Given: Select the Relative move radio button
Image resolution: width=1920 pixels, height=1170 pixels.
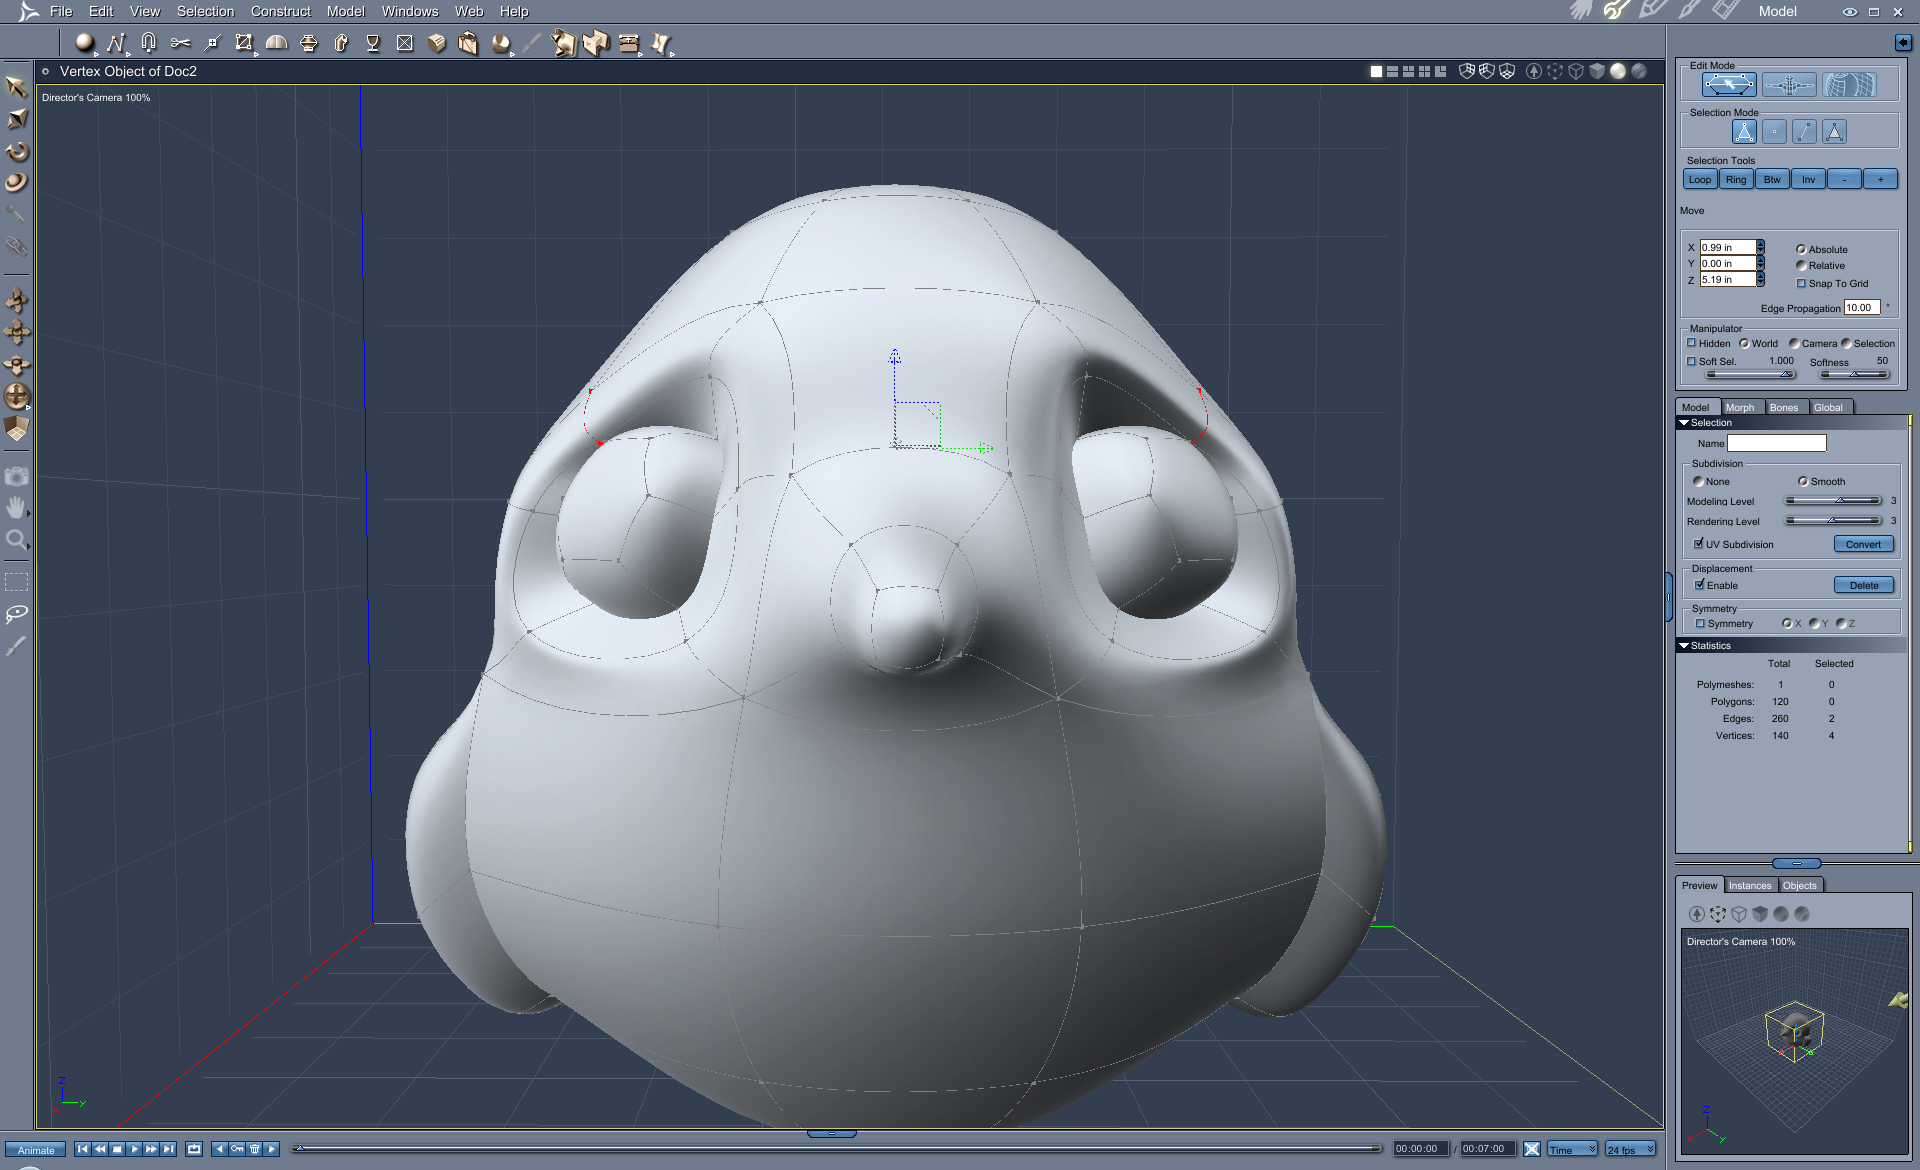Looking at the screenshot, I should pos(1801,266).
